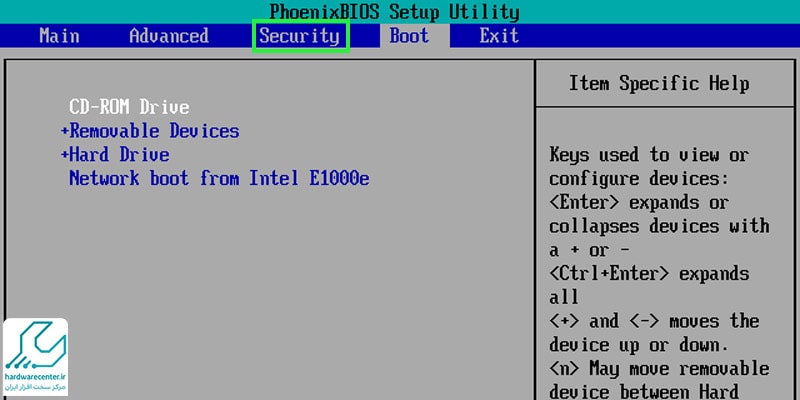The image size is (800, 400).
Task: Click 'collapses devices with' help line
Action: click(x=659, y=226)
